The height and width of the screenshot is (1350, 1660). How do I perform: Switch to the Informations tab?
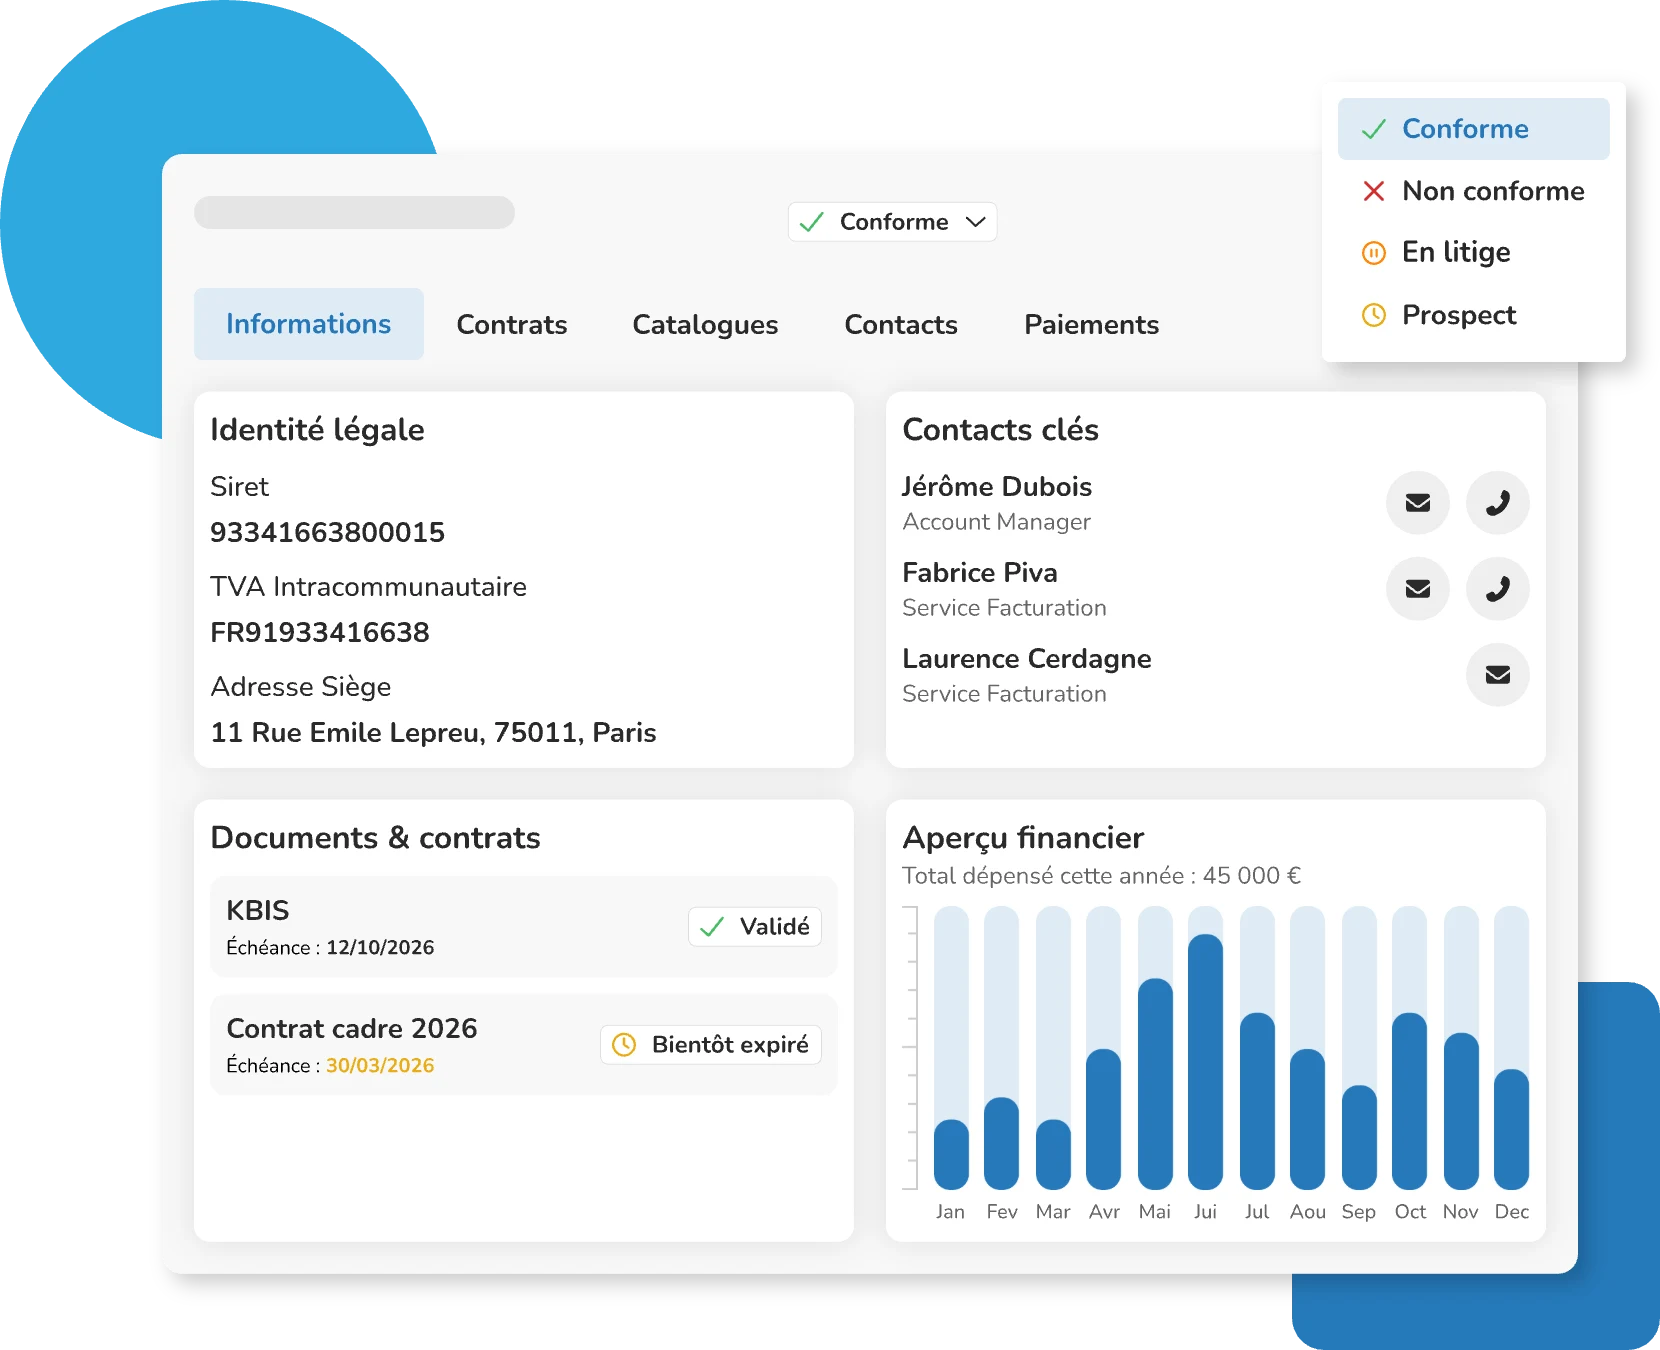pyautogui.click(x=309, y=324)
